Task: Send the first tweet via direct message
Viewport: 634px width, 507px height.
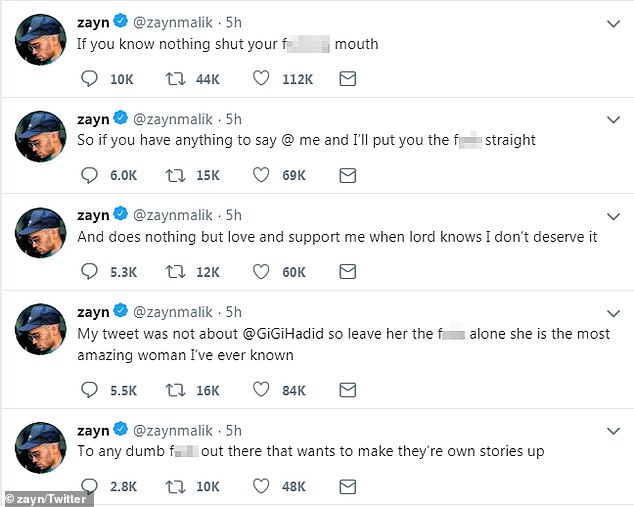Action: (x=347, y=79)
